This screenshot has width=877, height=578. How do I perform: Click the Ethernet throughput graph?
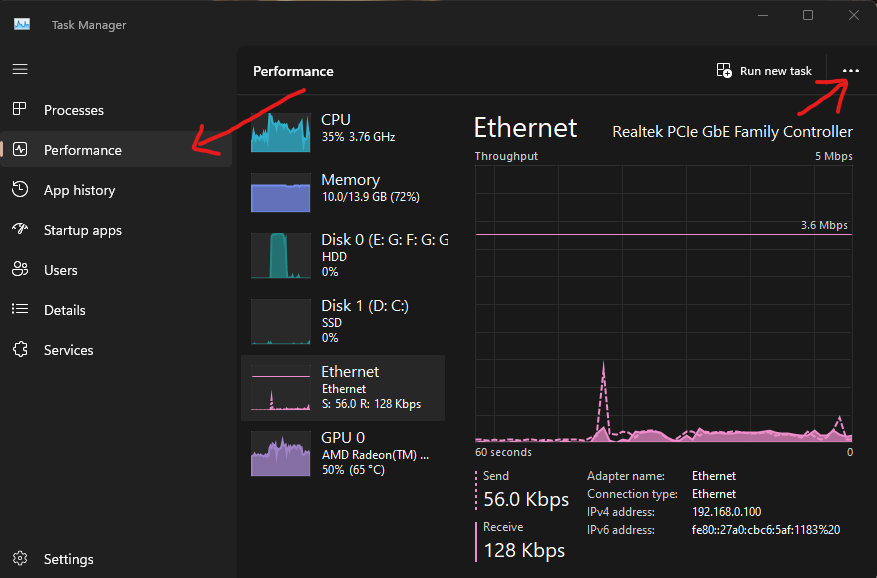[663, 300]
